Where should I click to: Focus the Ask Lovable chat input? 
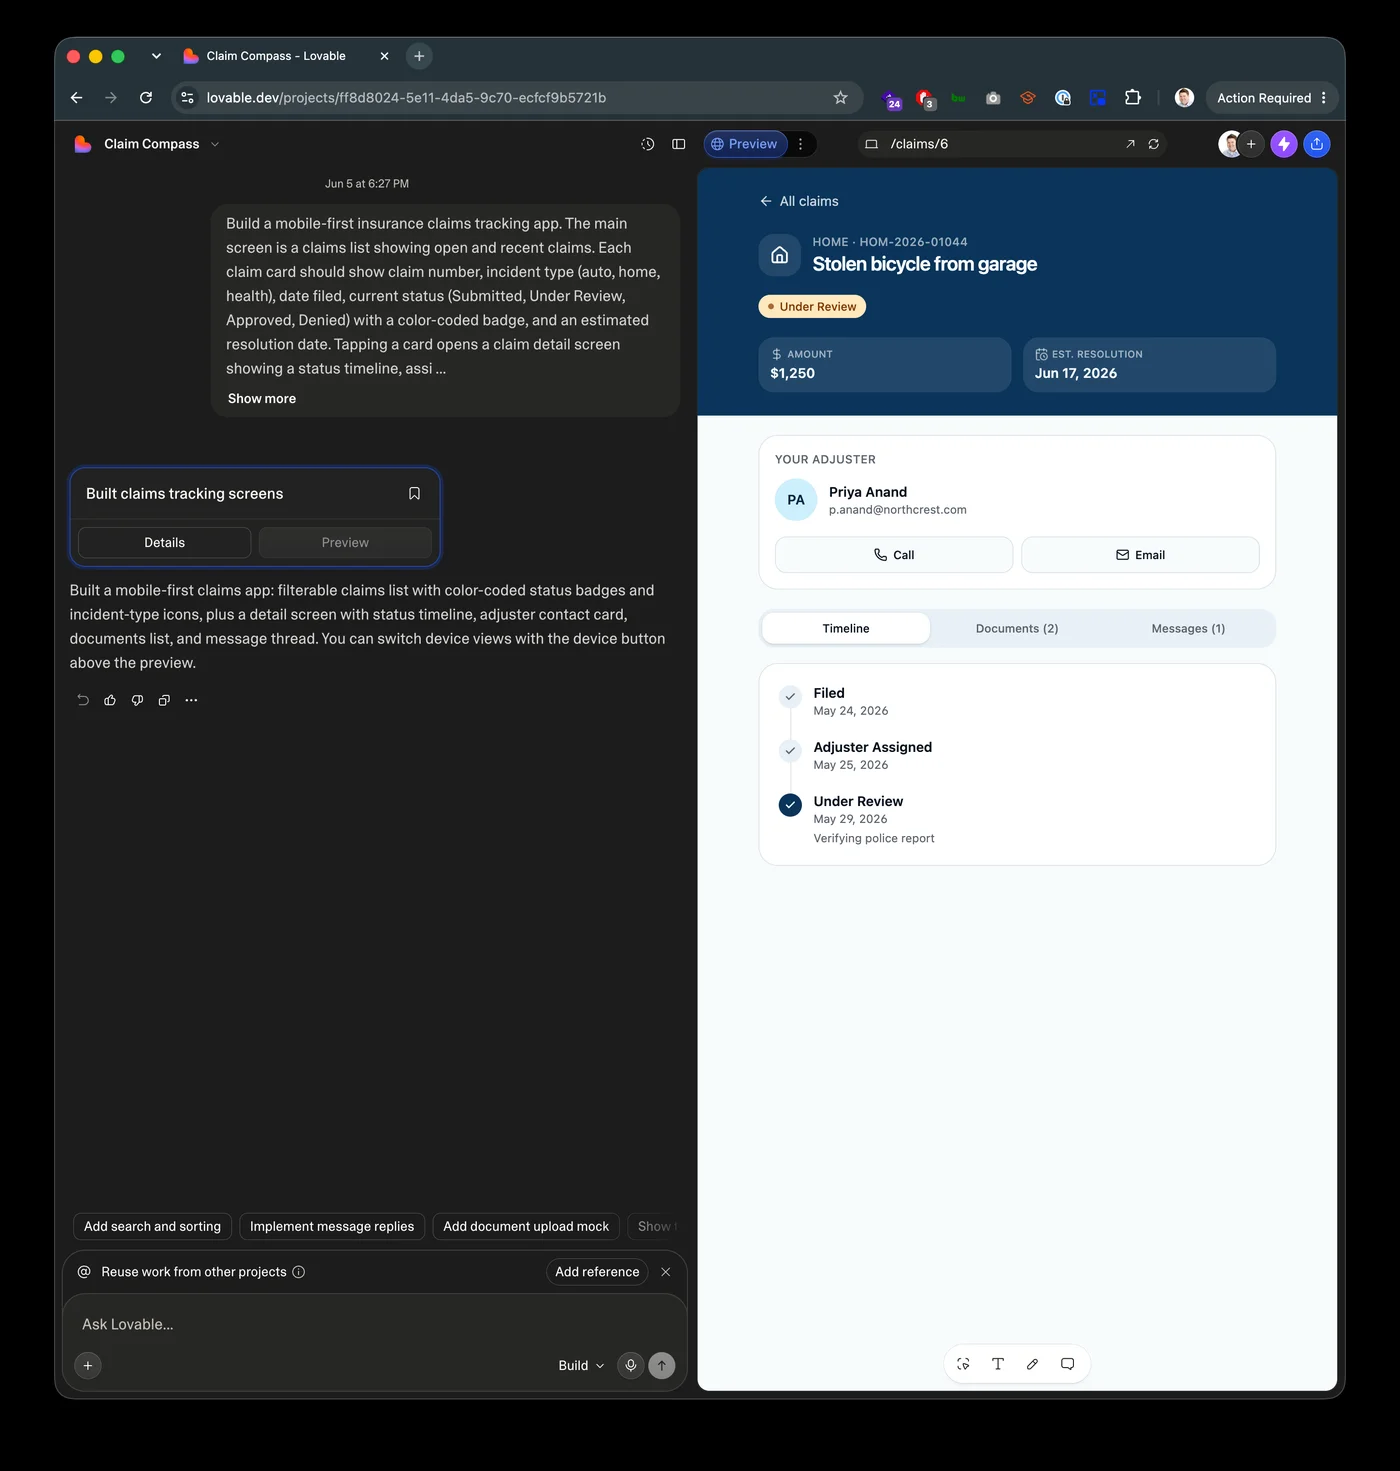[x=375, y=1324]
